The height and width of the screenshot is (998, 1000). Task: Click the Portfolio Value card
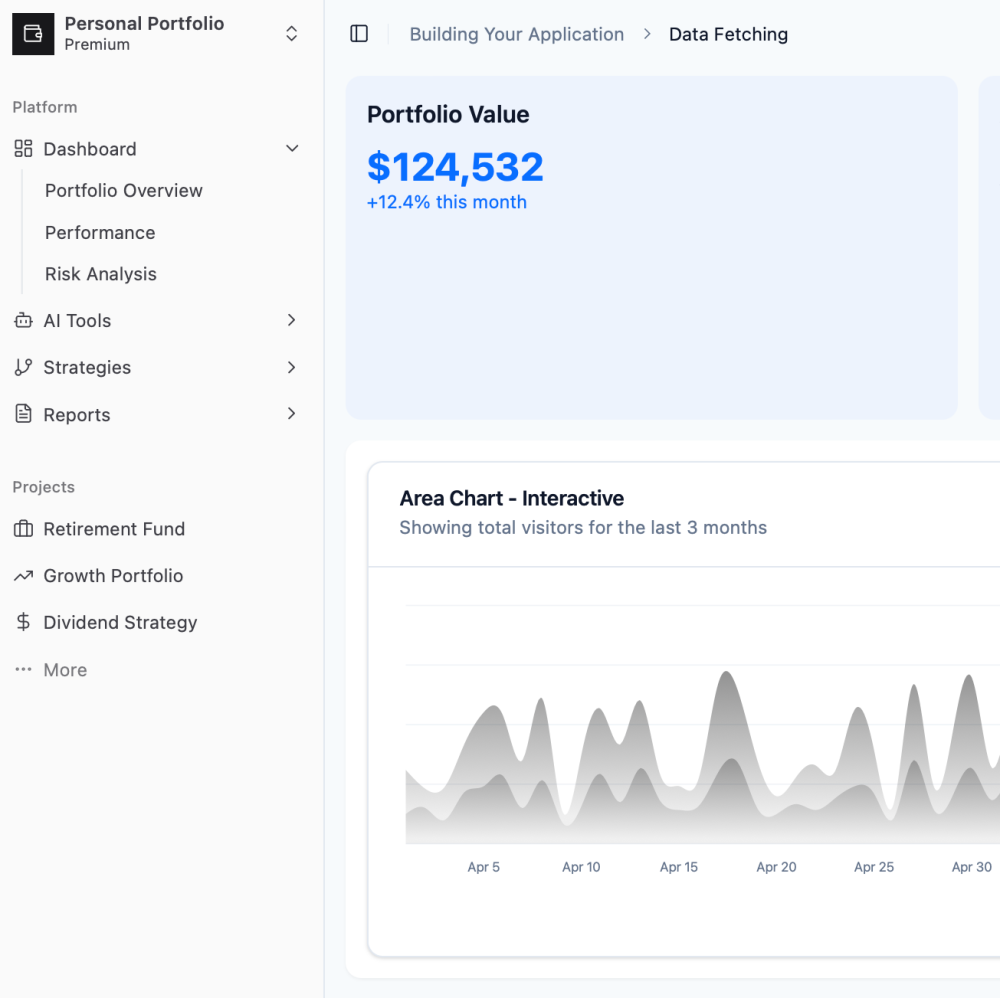(x=651, y=300)
